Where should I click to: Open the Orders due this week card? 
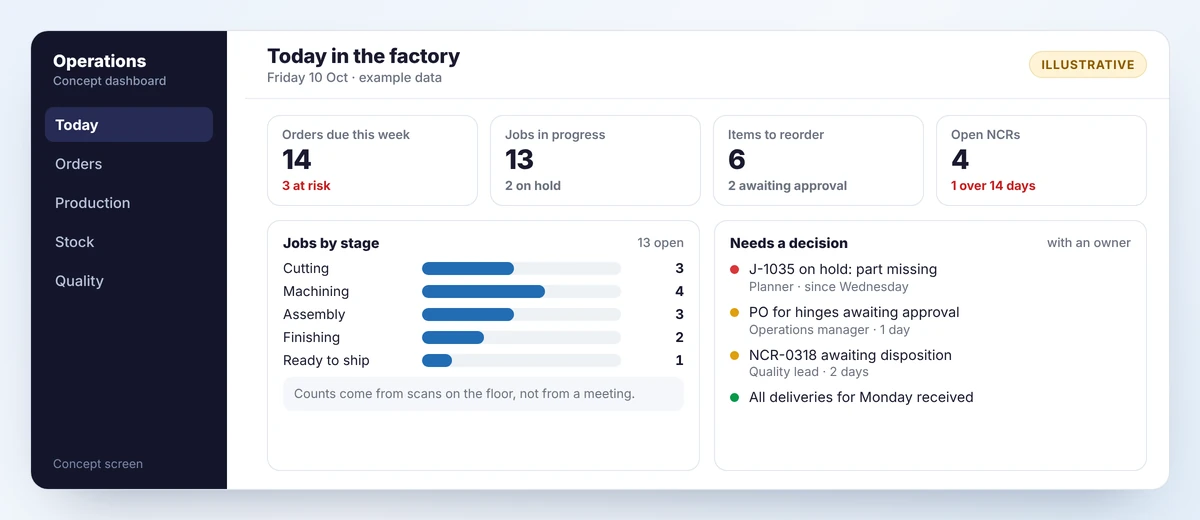372,160
